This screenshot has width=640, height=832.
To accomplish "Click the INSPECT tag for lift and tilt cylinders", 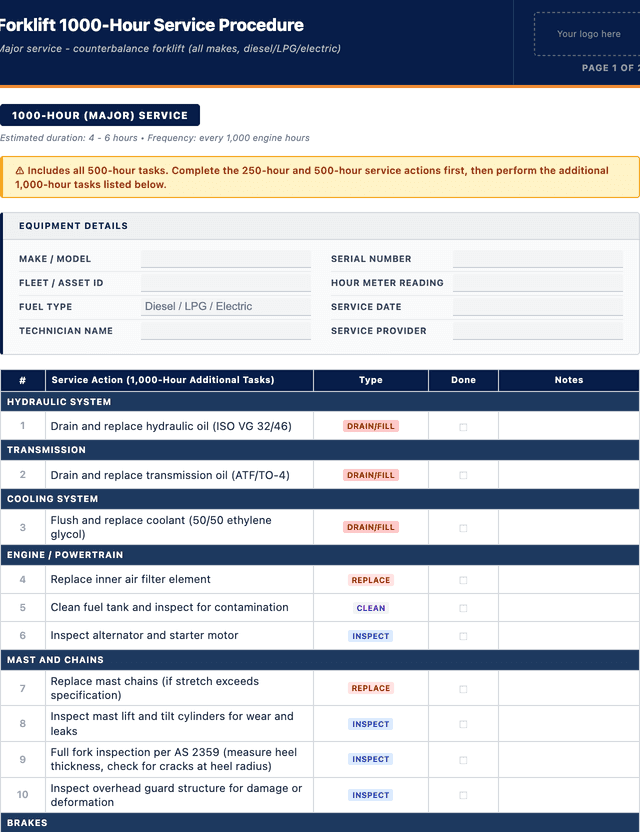I will point(371,724).
